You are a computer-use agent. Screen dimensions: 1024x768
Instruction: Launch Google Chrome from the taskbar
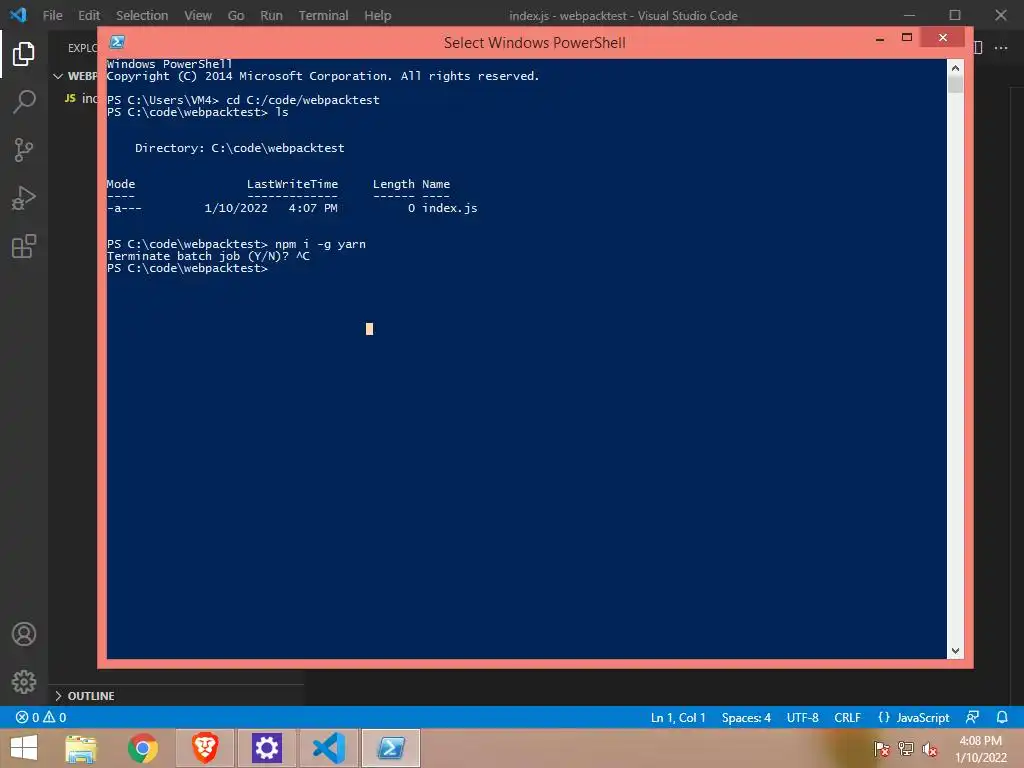142,748
